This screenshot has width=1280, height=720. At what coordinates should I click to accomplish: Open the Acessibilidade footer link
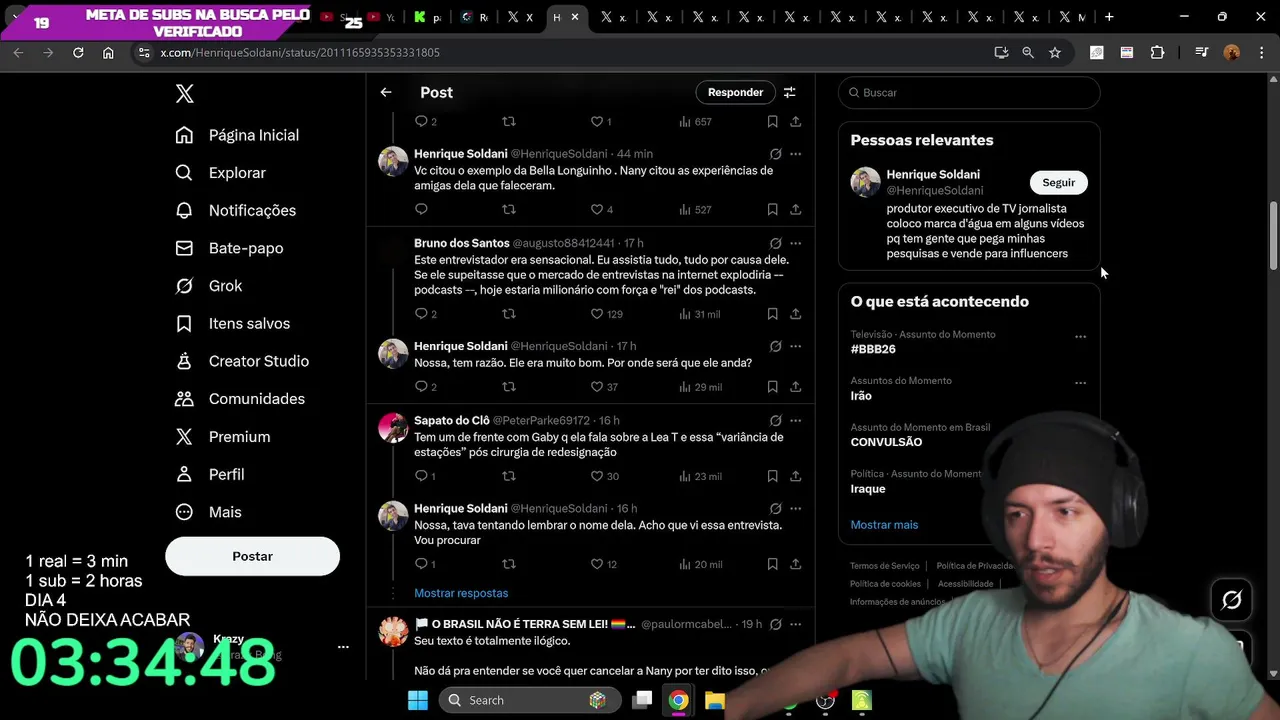(966, 584)
